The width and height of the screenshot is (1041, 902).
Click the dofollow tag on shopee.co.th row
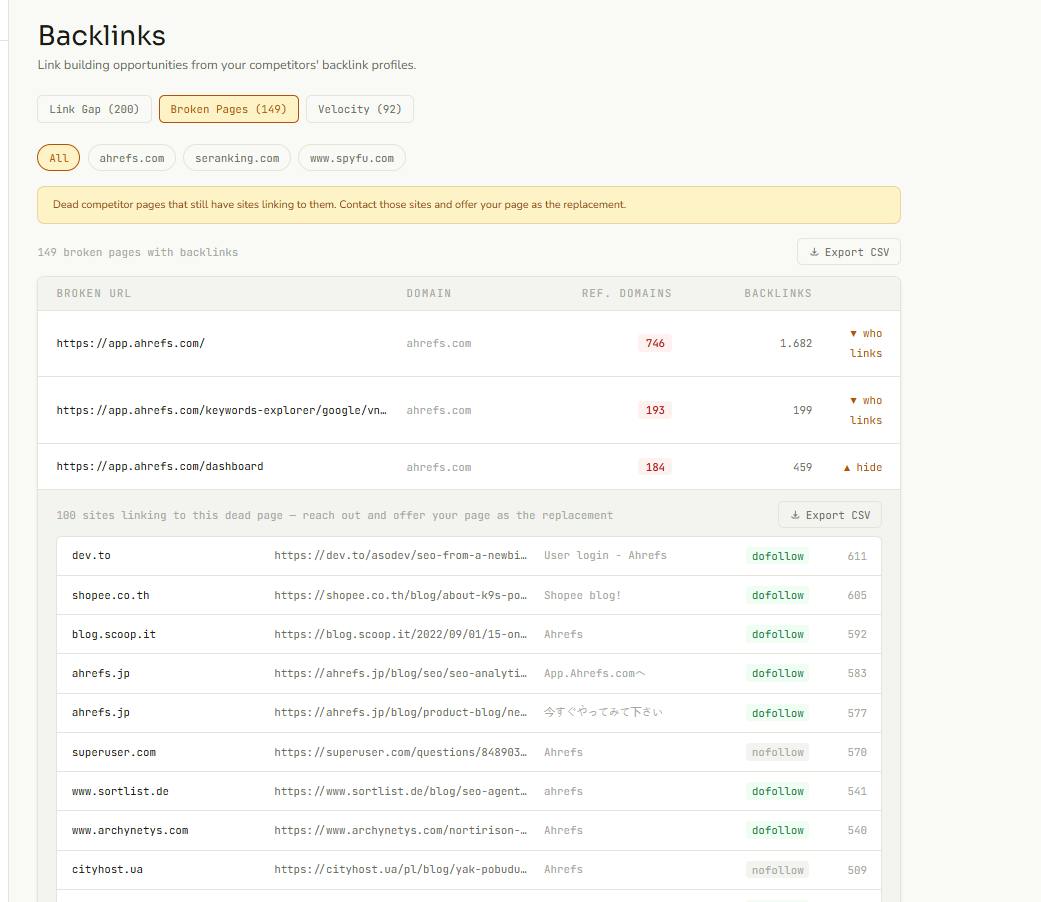(x=777, y=595)
